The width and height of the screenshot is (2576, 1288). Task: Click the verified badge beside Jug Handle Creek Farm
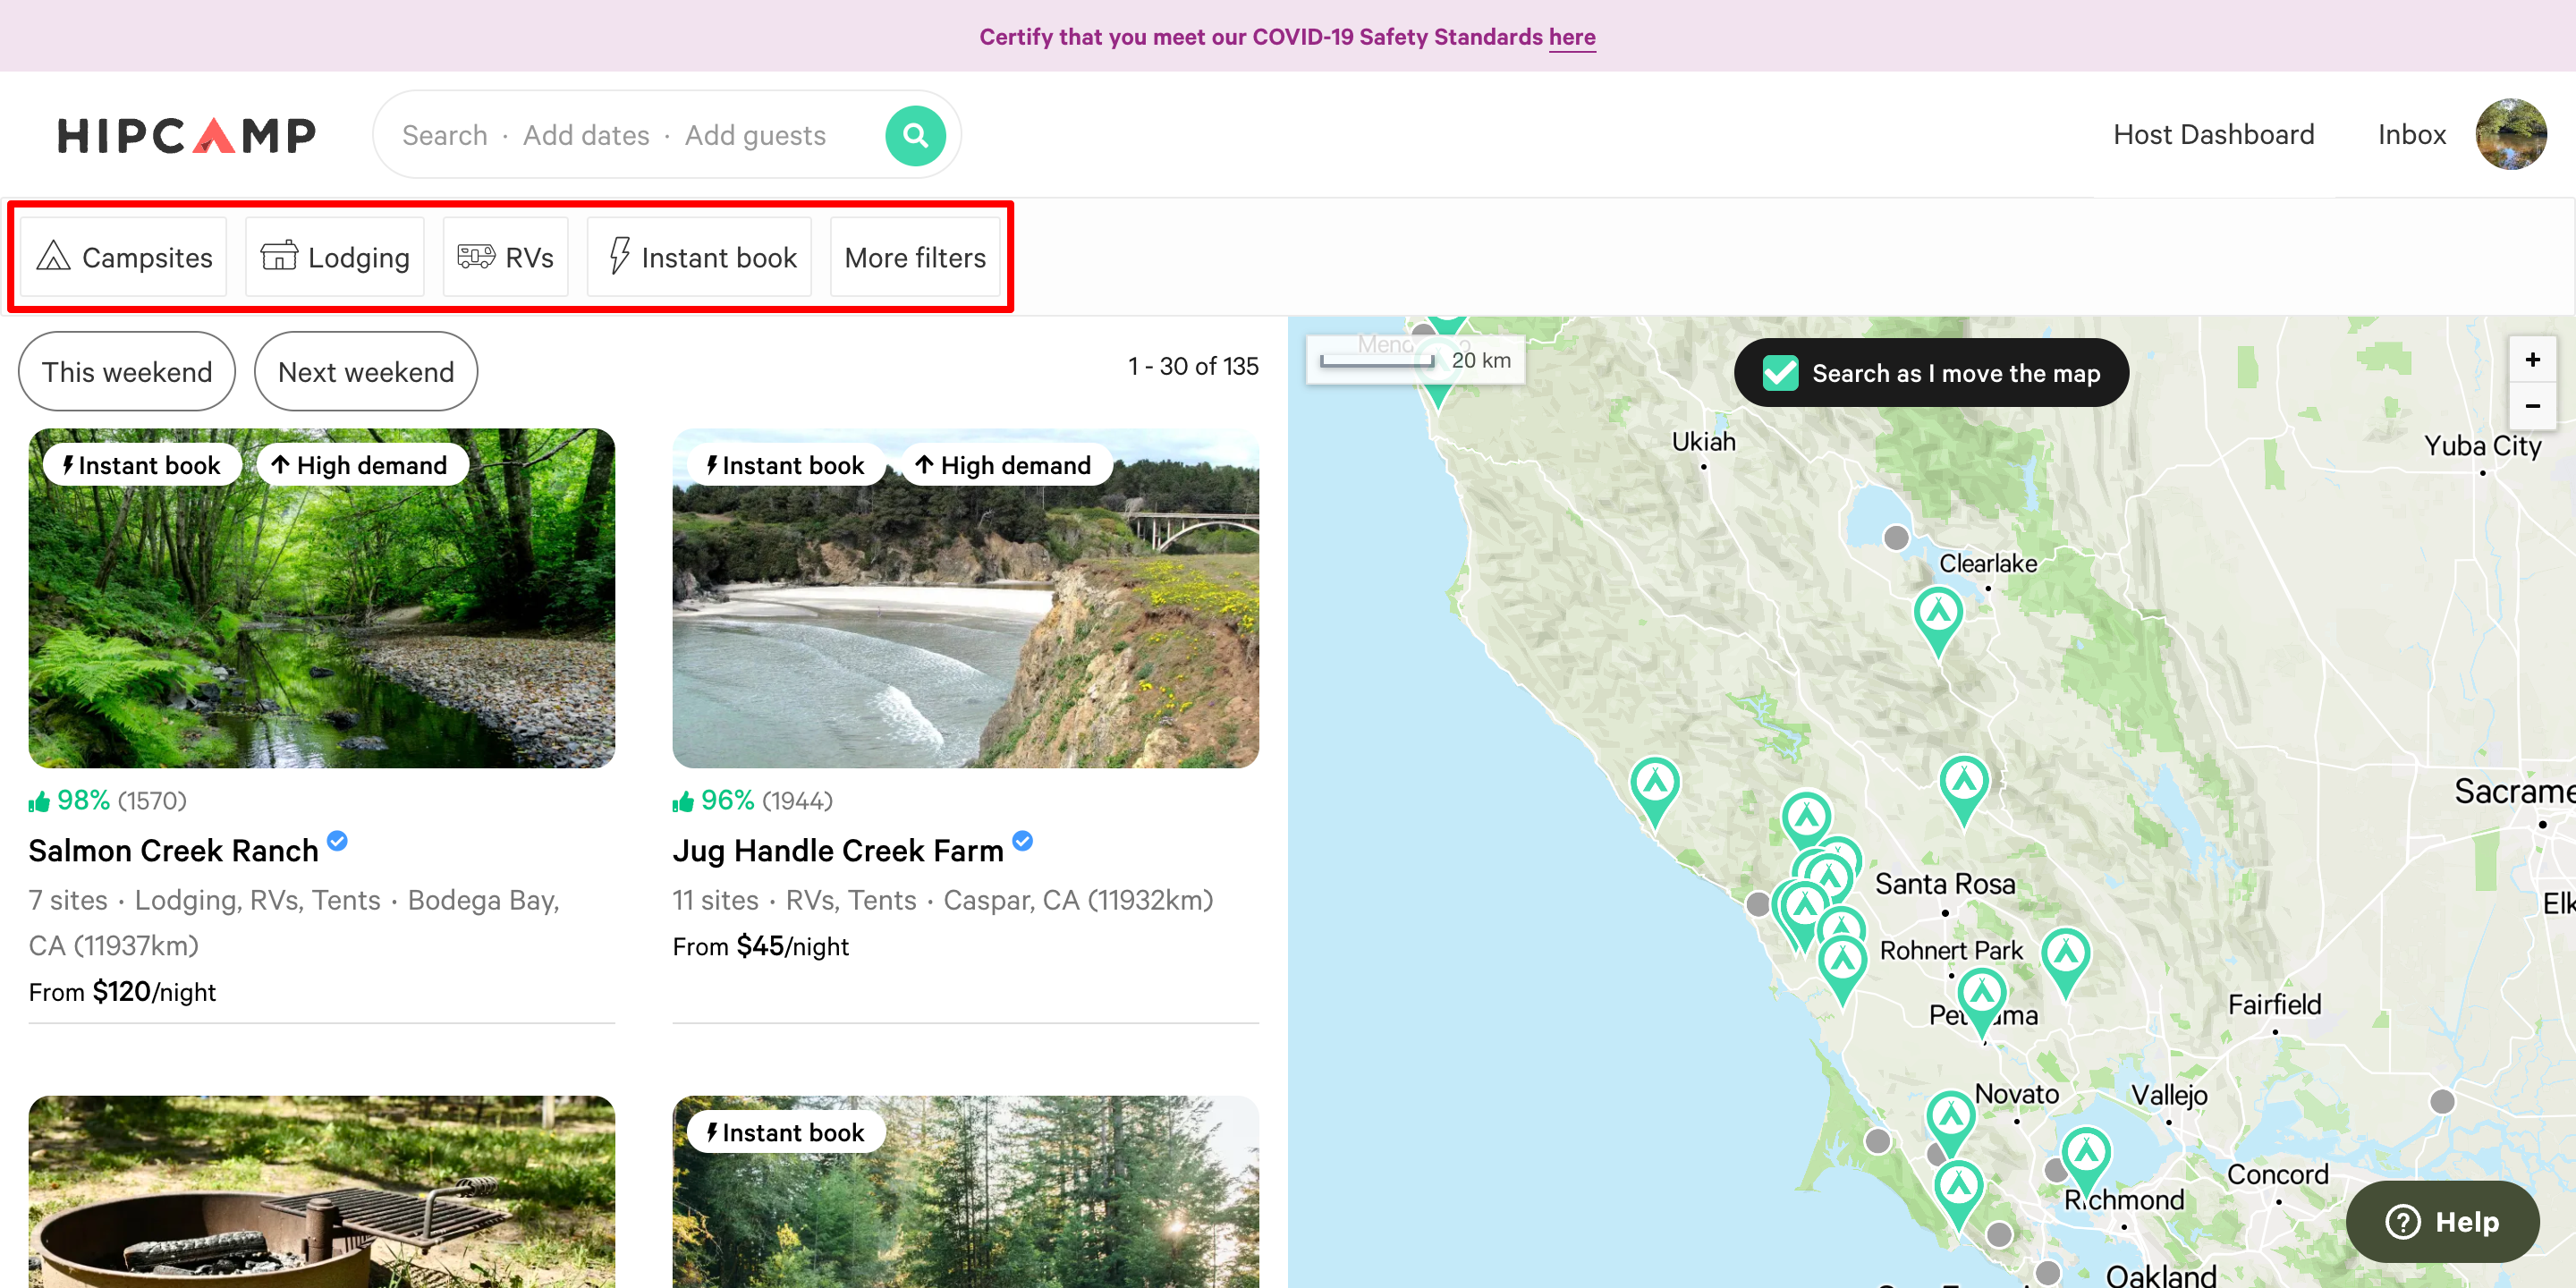(1022, 841)
